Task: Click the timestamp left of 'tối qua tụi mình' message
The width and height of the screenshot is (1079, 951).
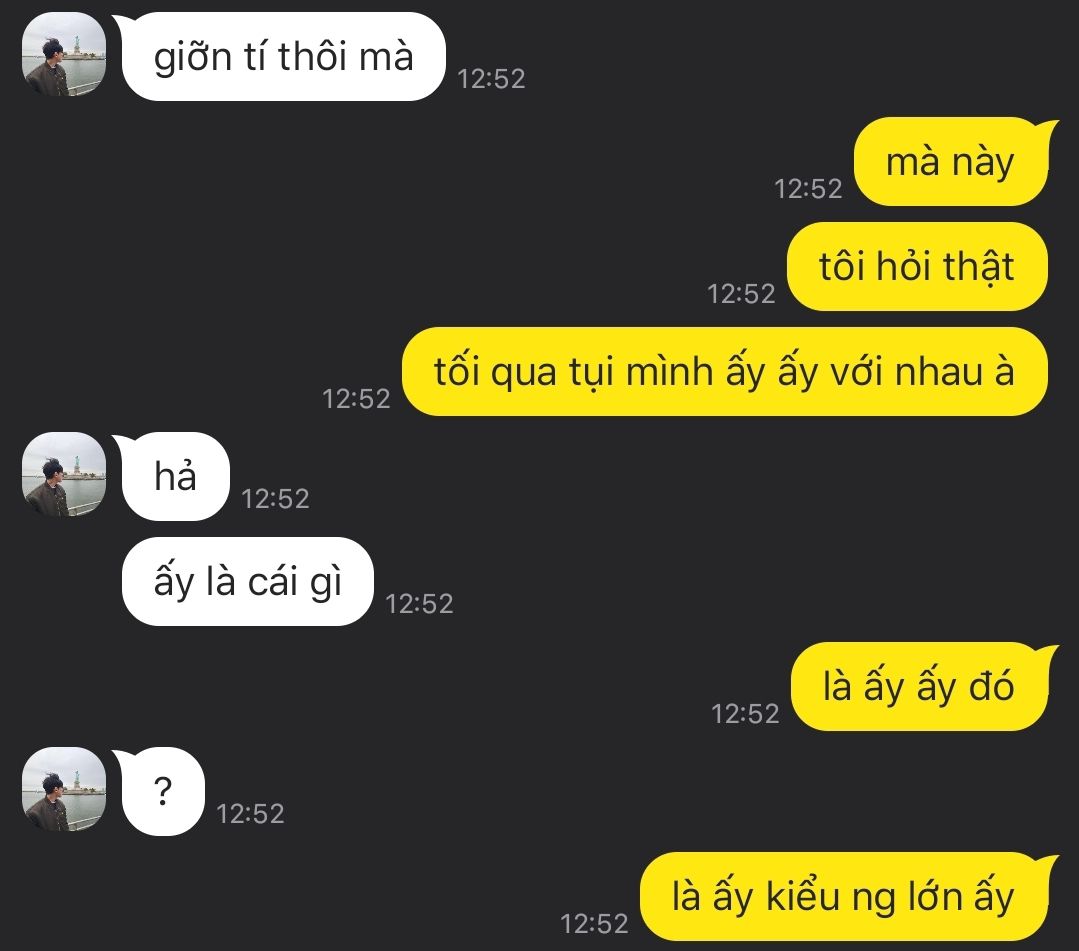Action: [x=356, y=399]
